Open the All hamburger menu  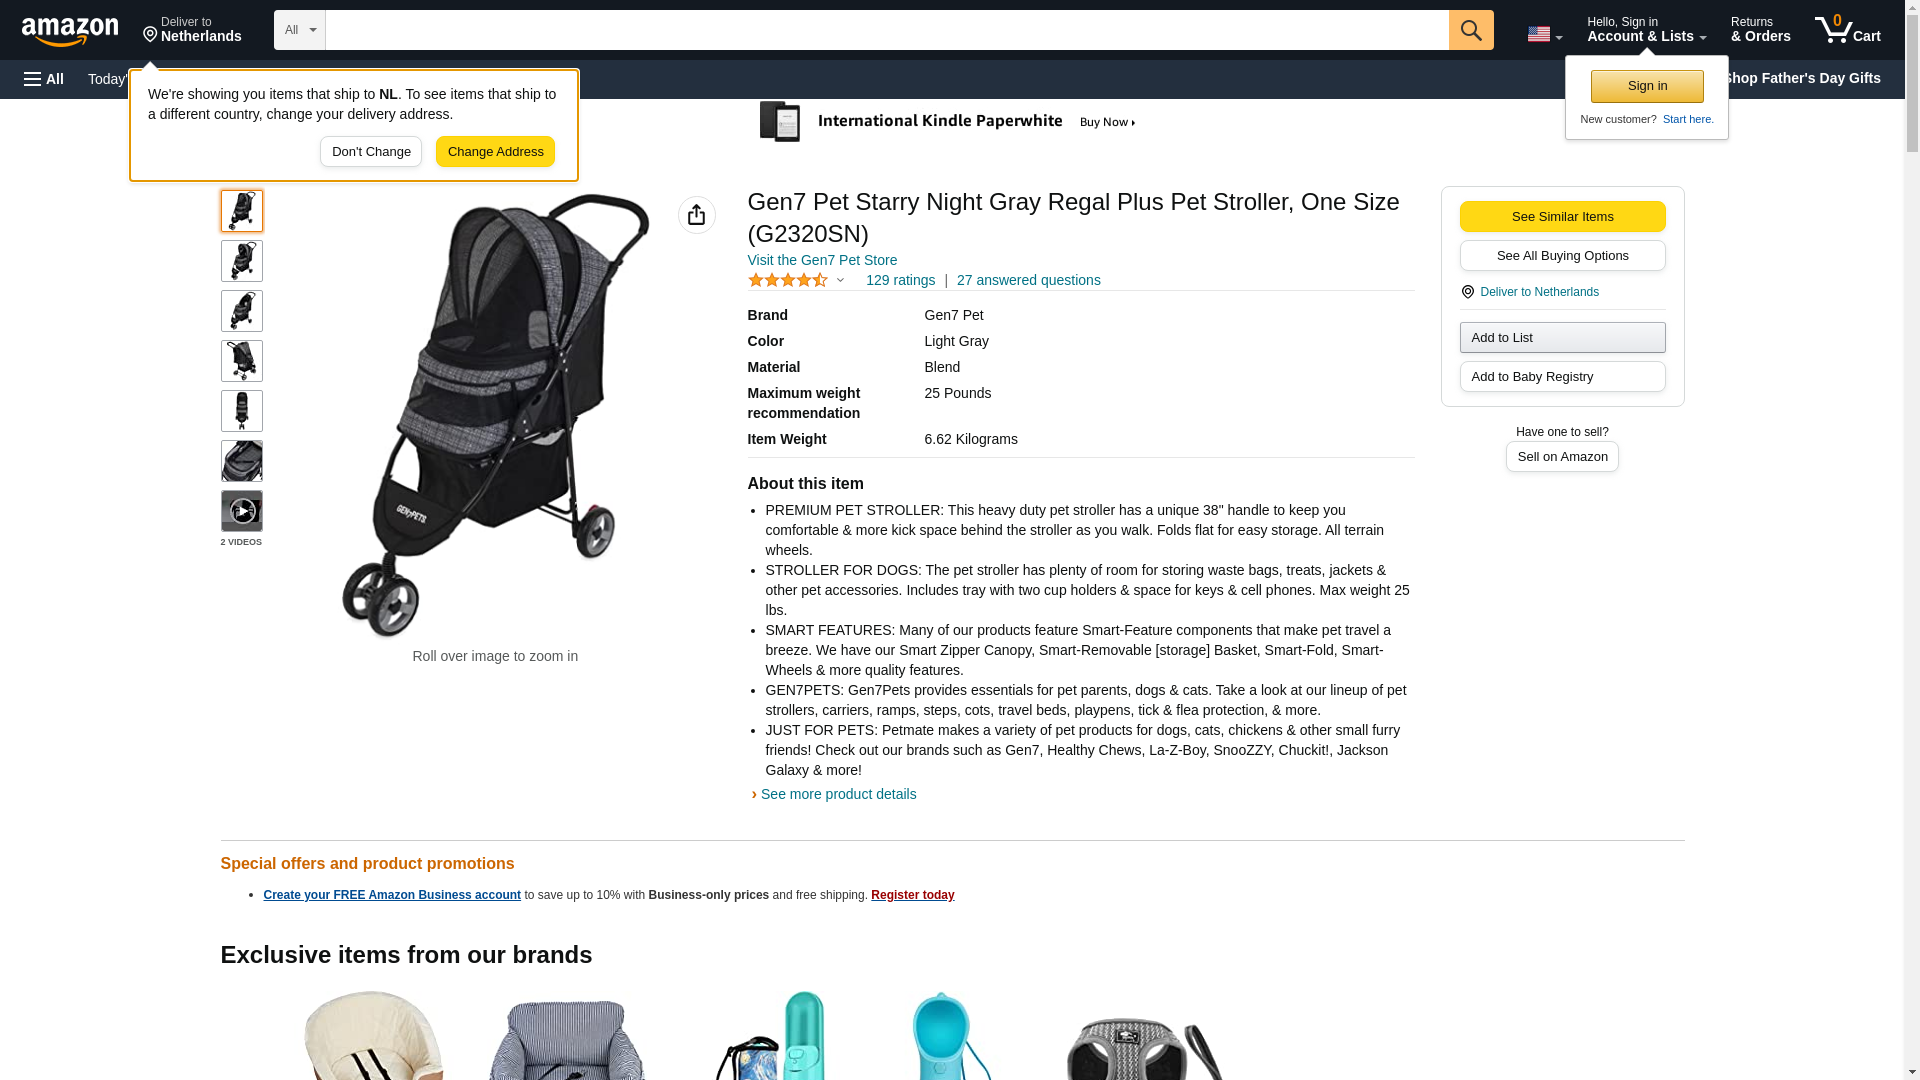(x=44, y=79)
